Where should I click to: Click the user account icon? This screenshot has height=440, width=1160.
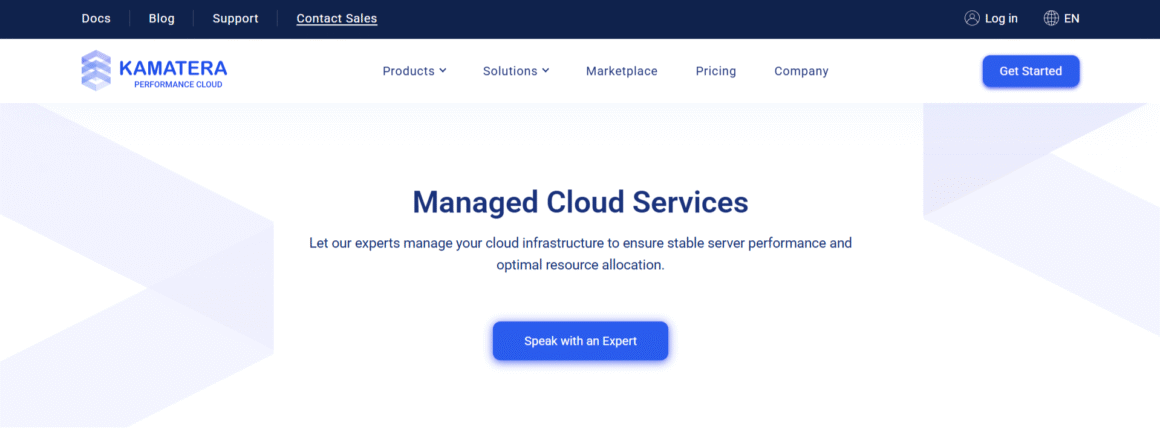(x=972, y=18)
